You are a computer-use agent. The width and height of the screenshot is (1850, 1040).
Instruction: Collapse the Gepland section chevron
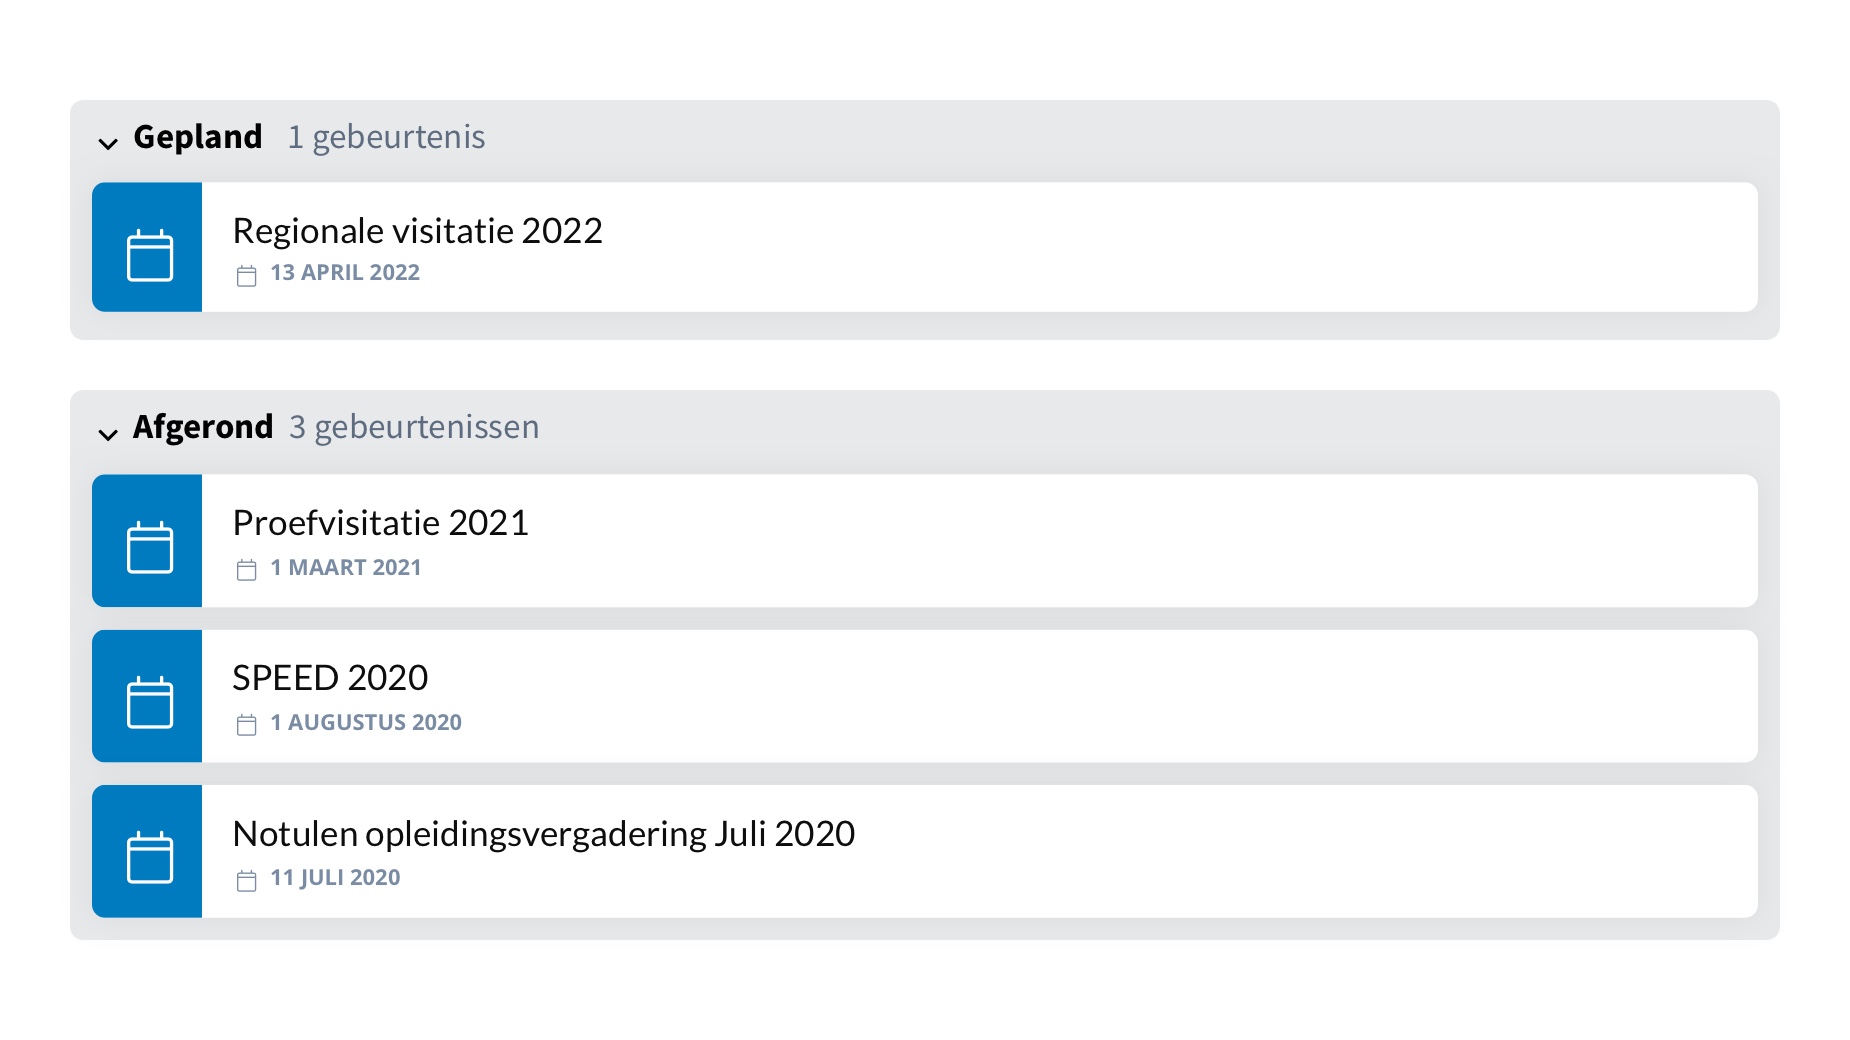point(108,144)
